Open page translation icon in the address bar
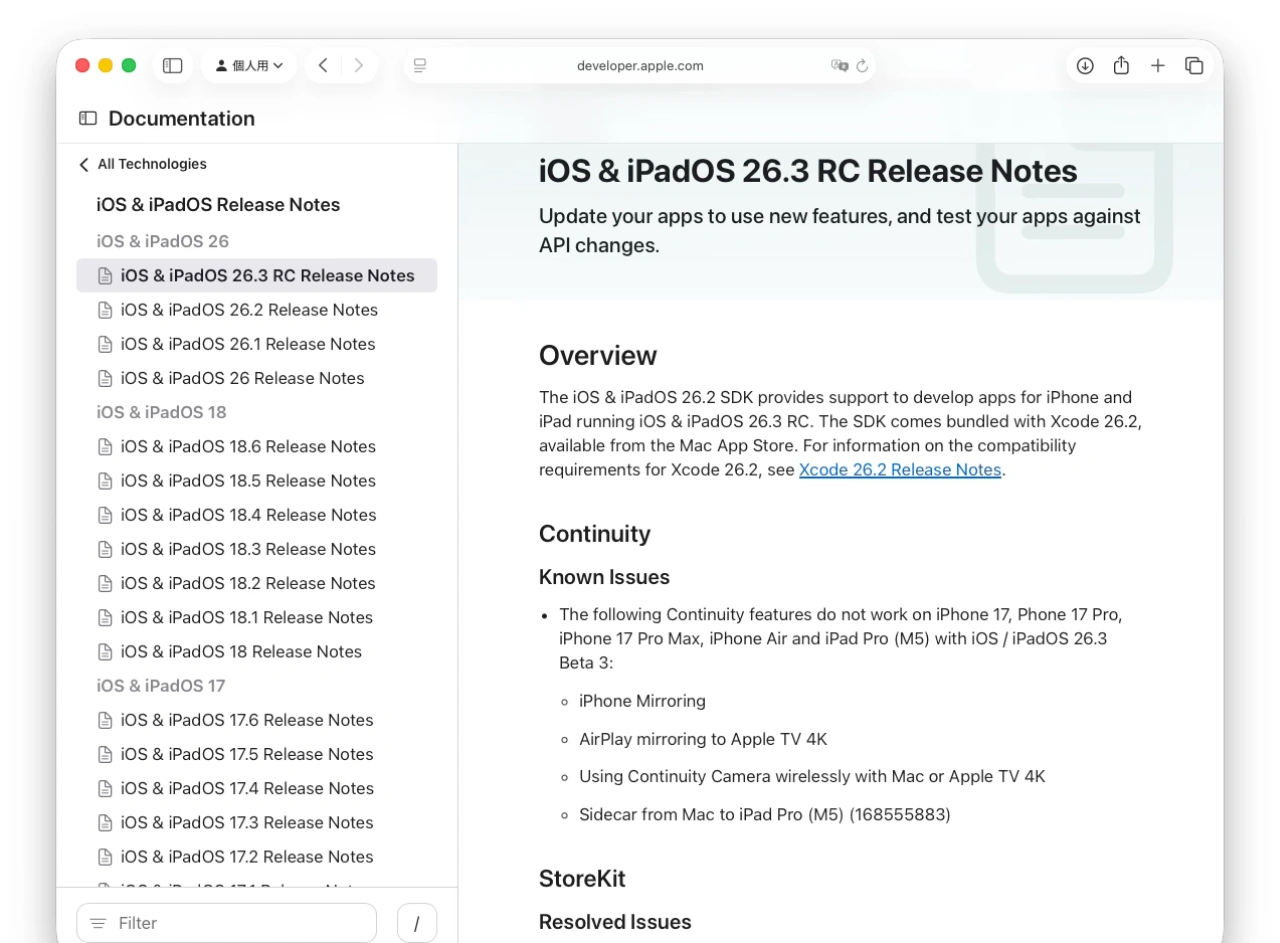 [x=840, y=65]
